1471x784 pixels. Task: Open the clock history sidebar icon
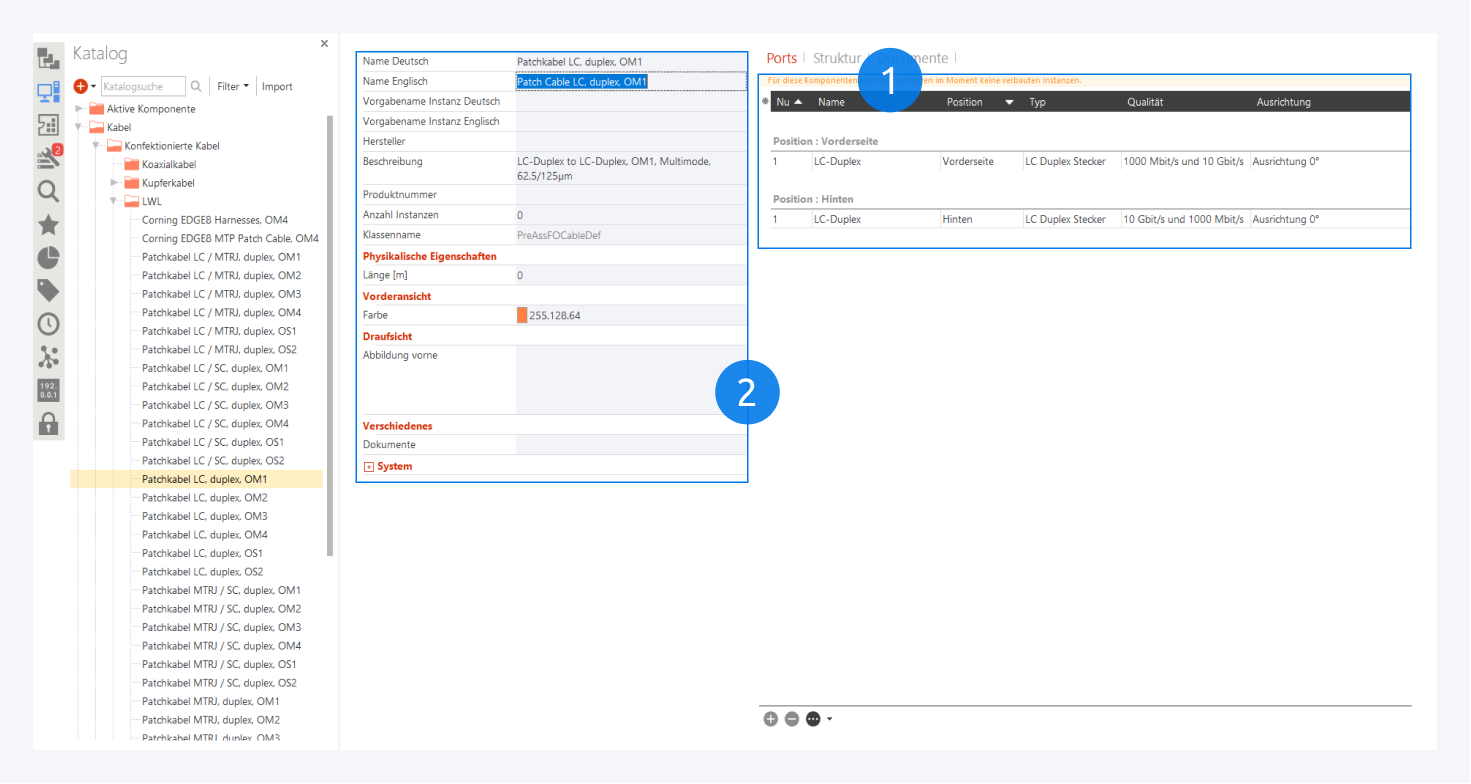click(x=48, y=323)
